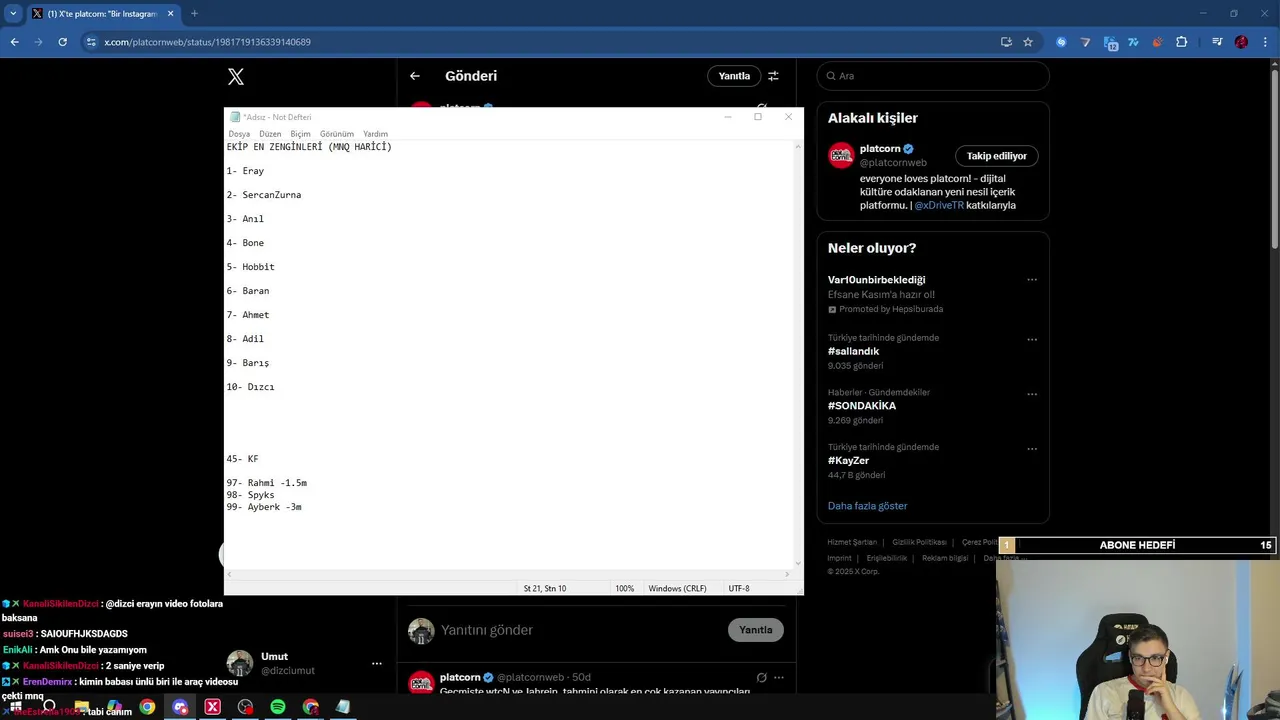Open more options for #KayZer trend
This screenshot has width=1280, height=720.
coord(1032,449)
